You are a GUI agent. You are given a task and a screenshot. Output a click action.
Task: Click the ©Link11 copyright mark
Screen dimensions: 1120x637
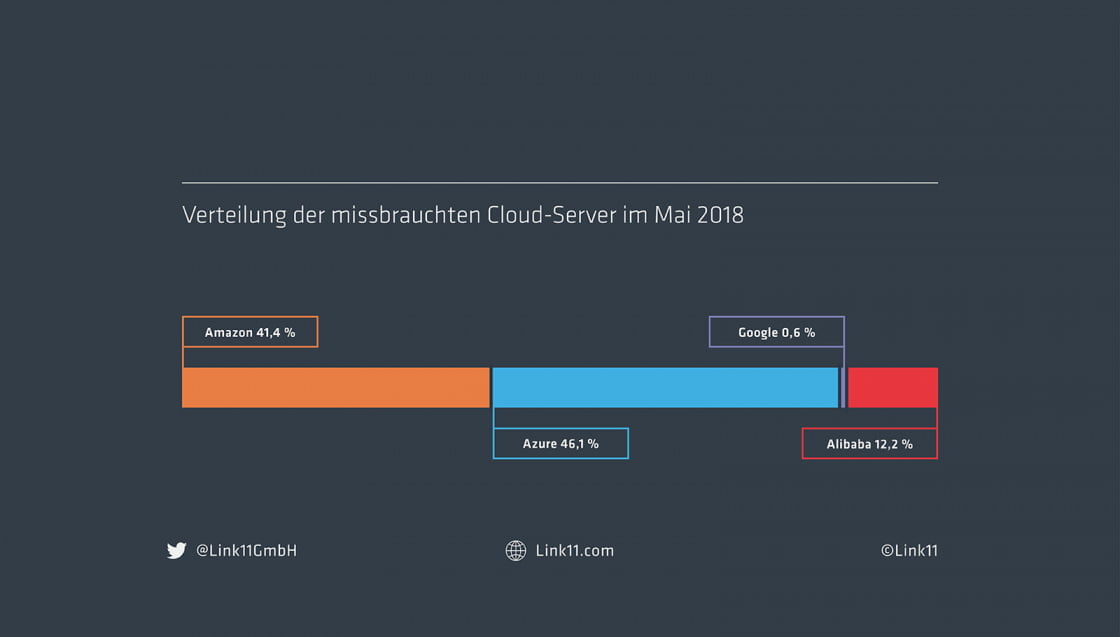910,550
